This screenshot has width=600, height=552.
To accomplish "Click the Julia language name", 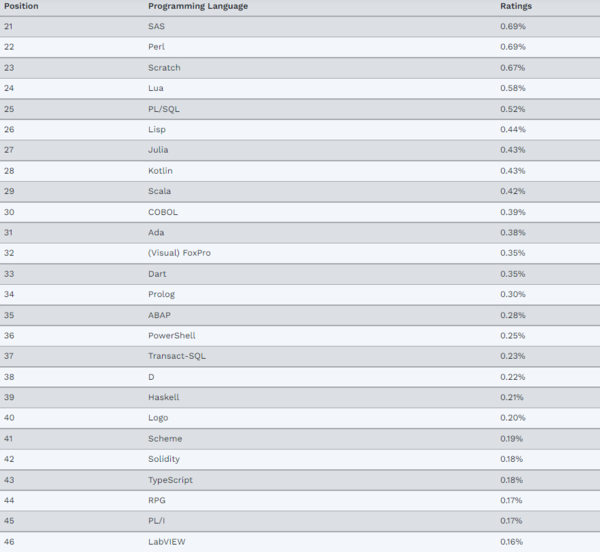I will coord(158,150).
